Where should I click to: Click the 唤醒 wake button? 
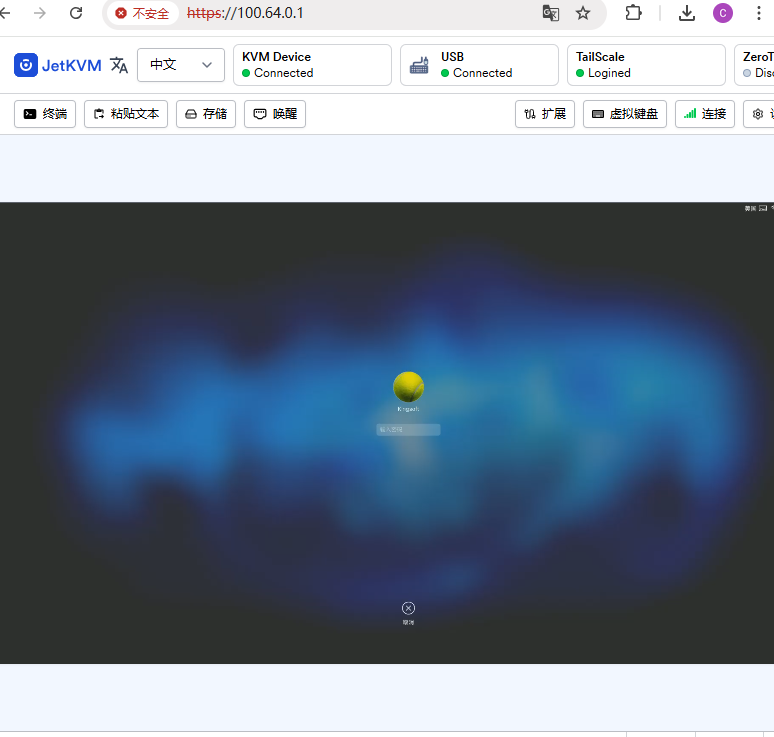click(x=275, y=114)
